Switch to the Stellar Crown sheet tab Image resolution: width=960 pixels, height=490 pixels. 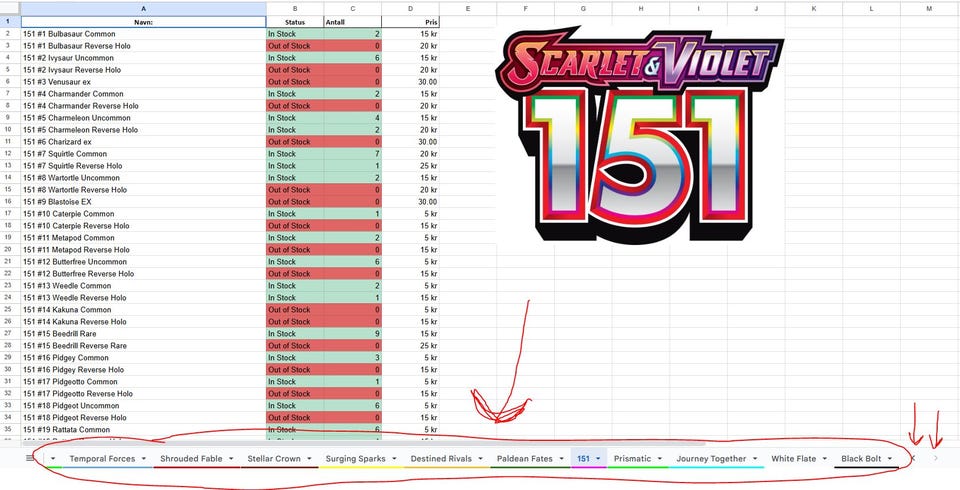pos(275,458)
